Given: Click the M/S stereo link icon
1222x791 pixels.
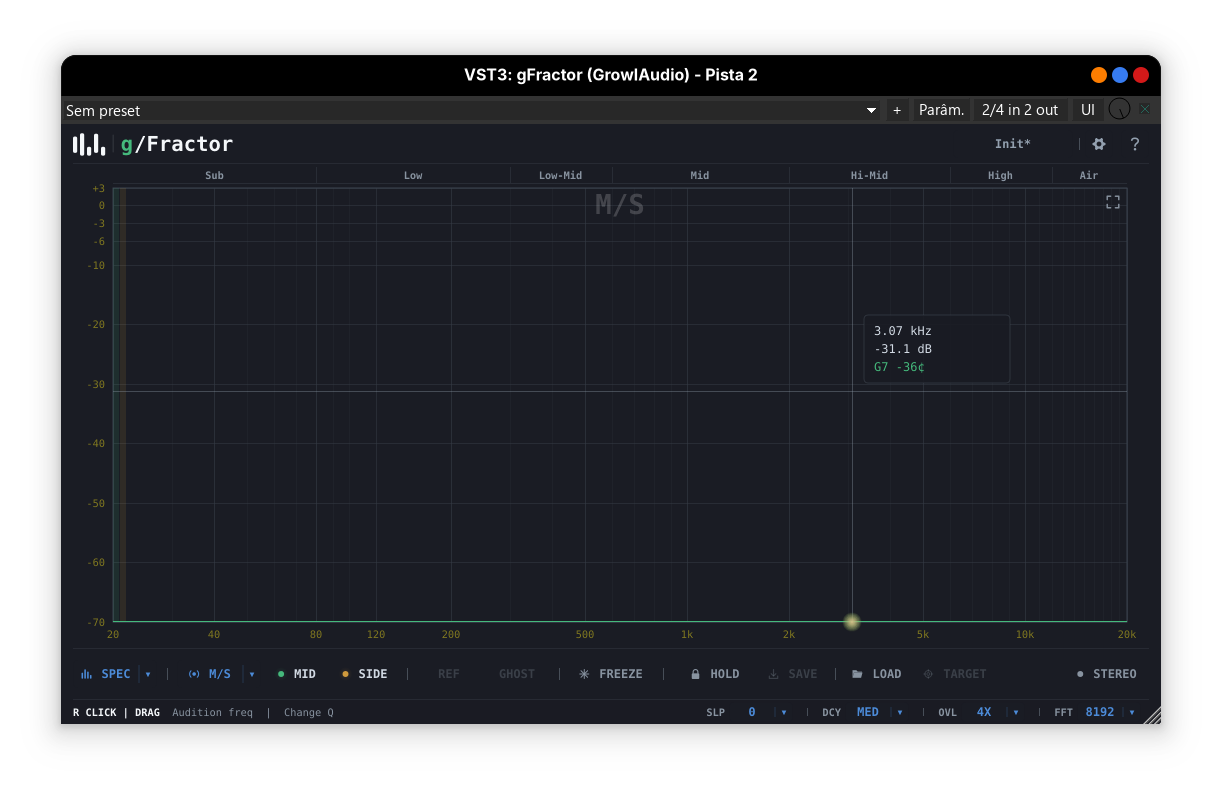Looking at the screenshot, I should point(194,674).
